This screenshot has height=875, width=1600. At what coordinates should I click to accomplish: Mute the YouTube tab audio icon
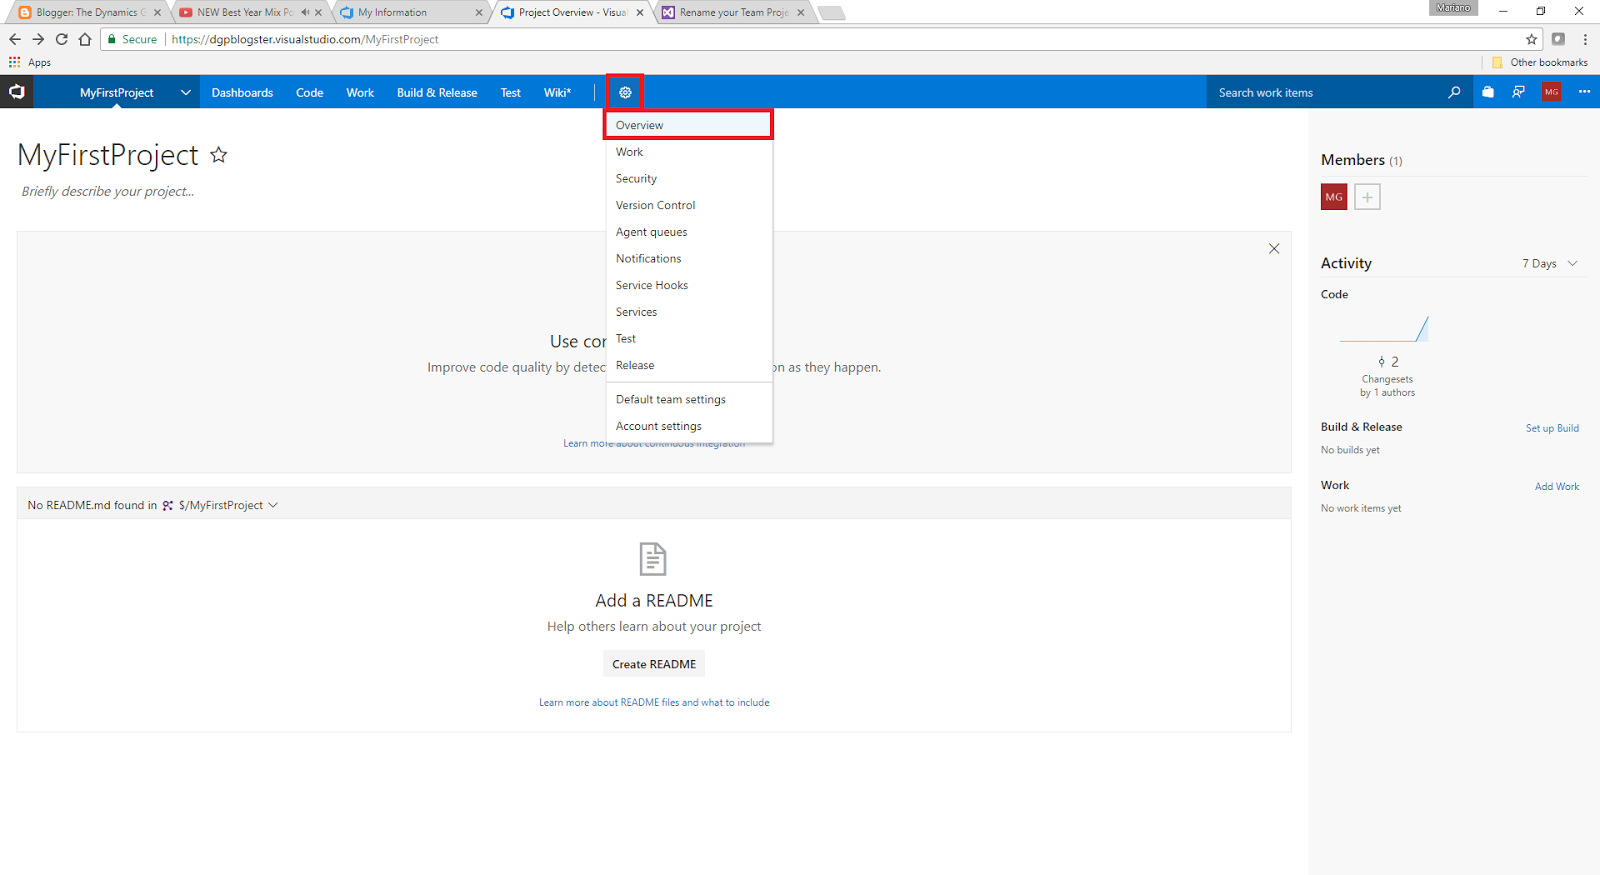click(305, 12)
